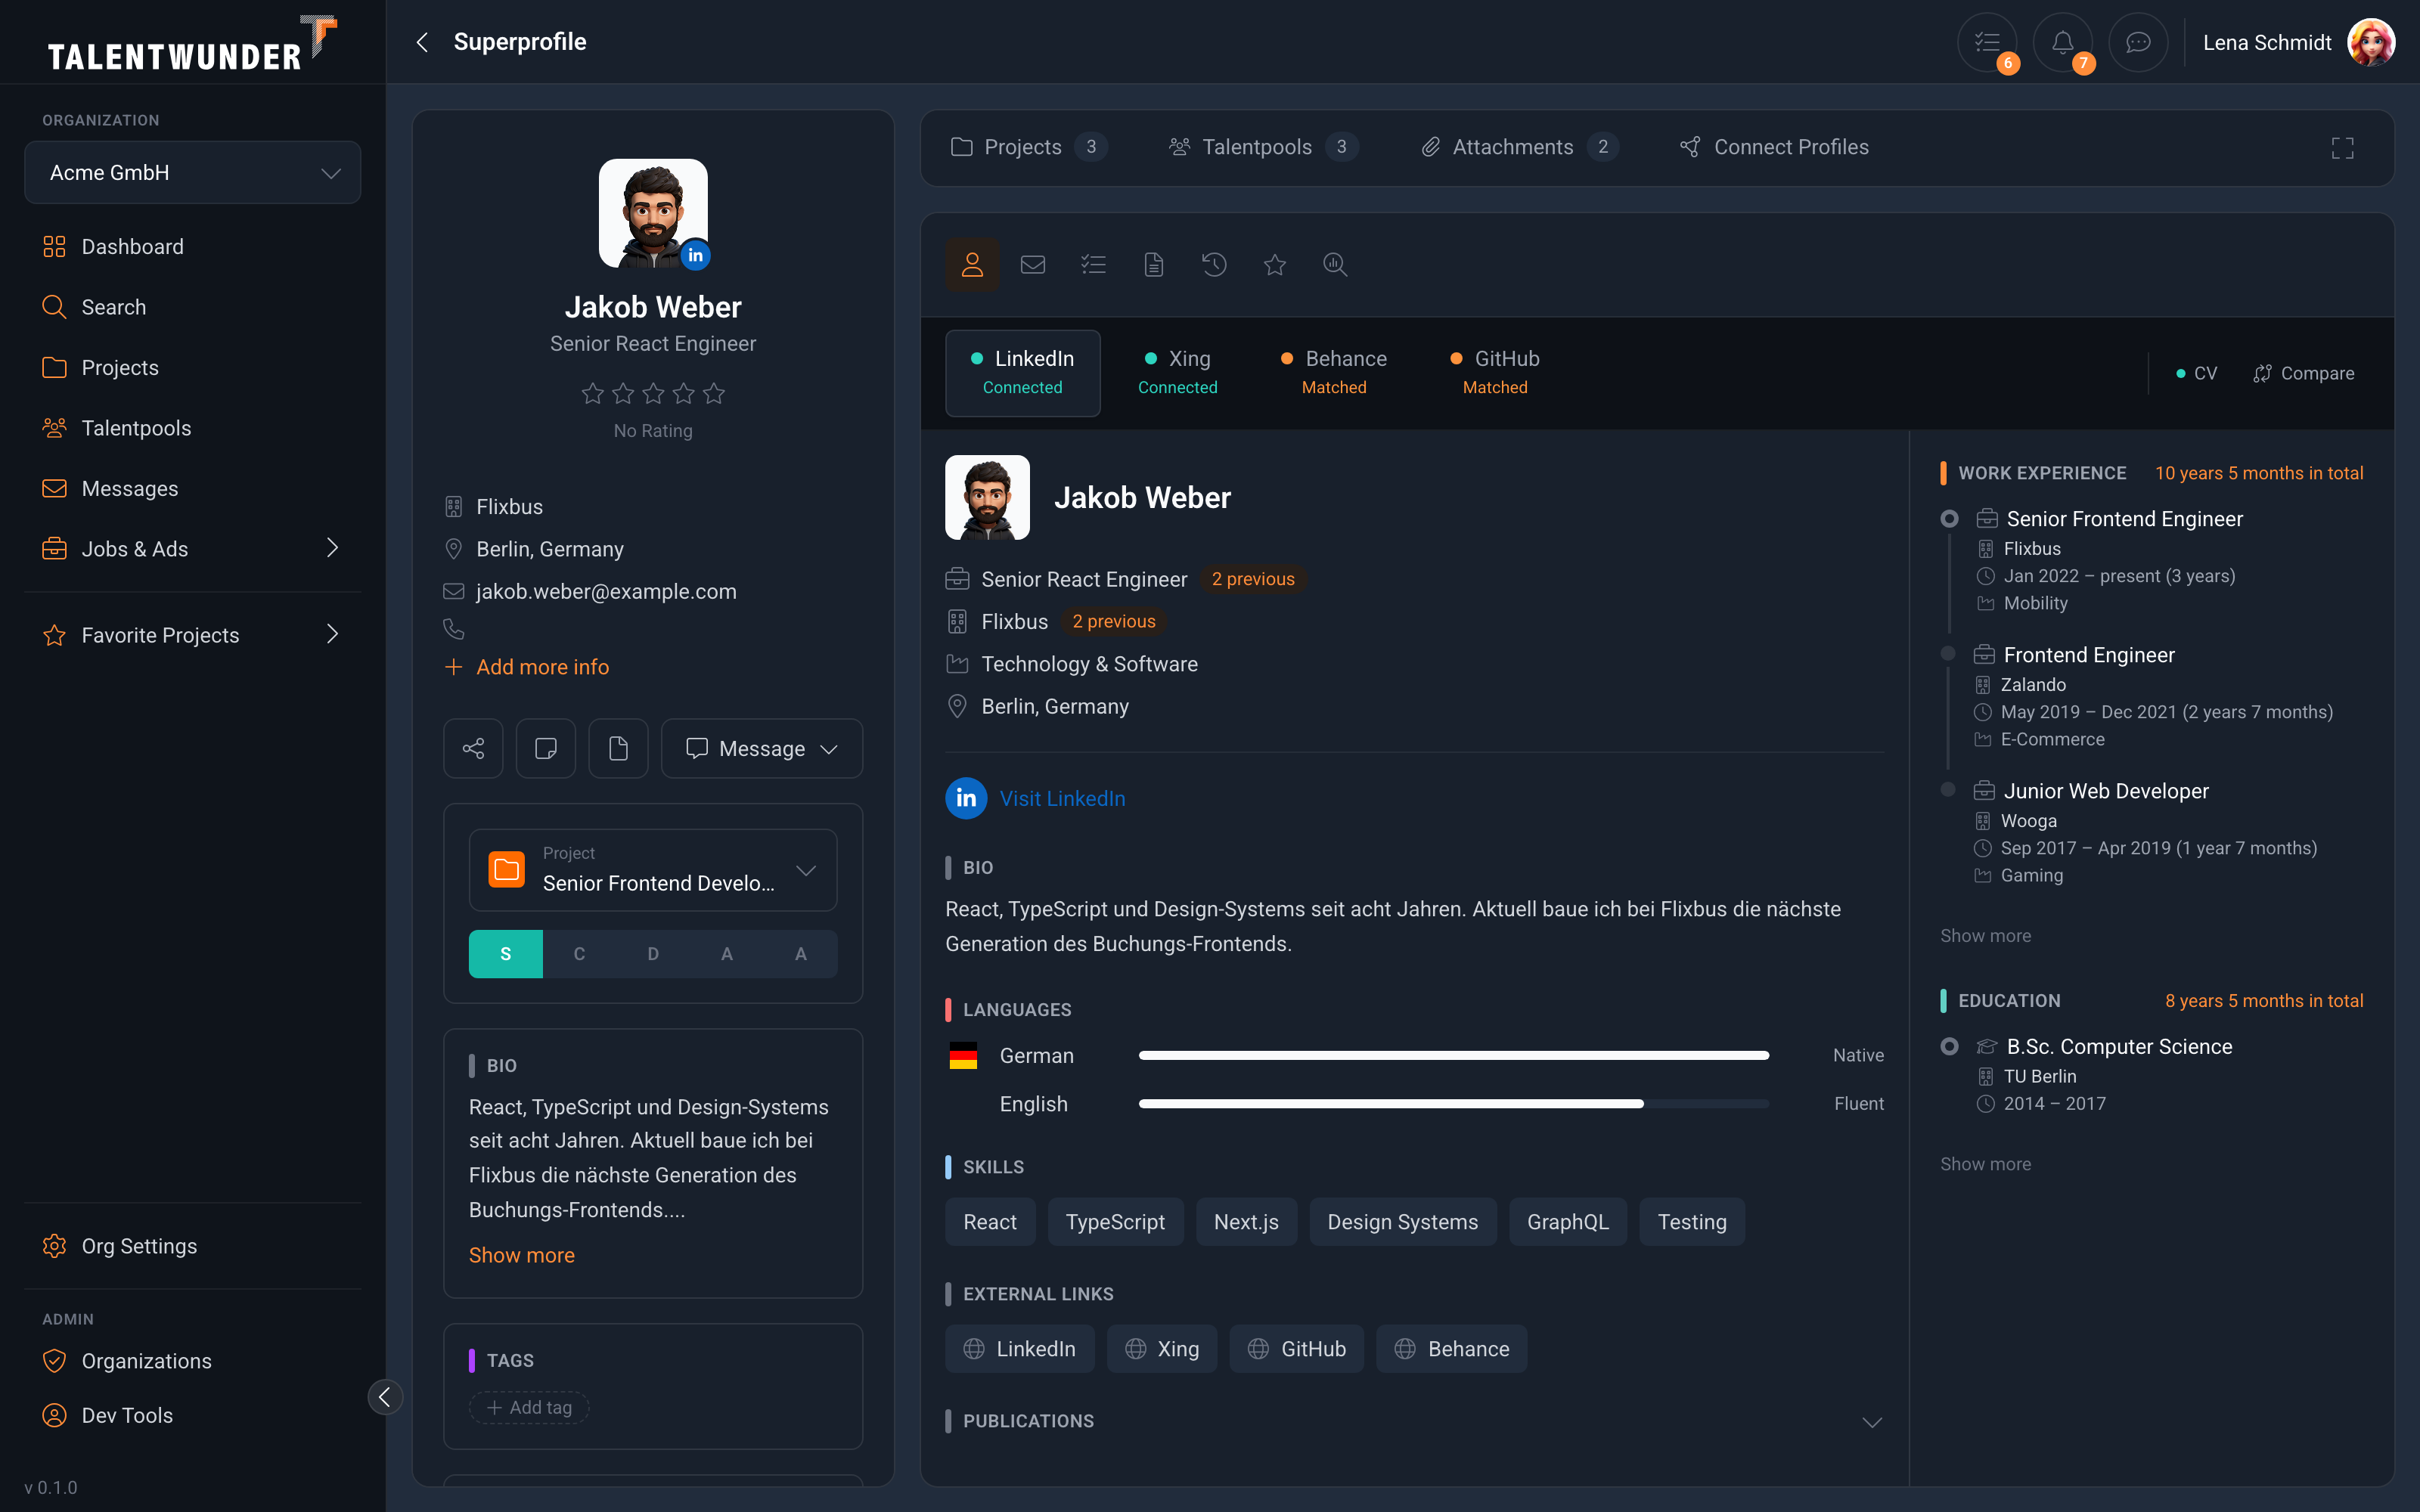Click the file document icon button
The image size is (2420, 1512).
coord(618,748)
